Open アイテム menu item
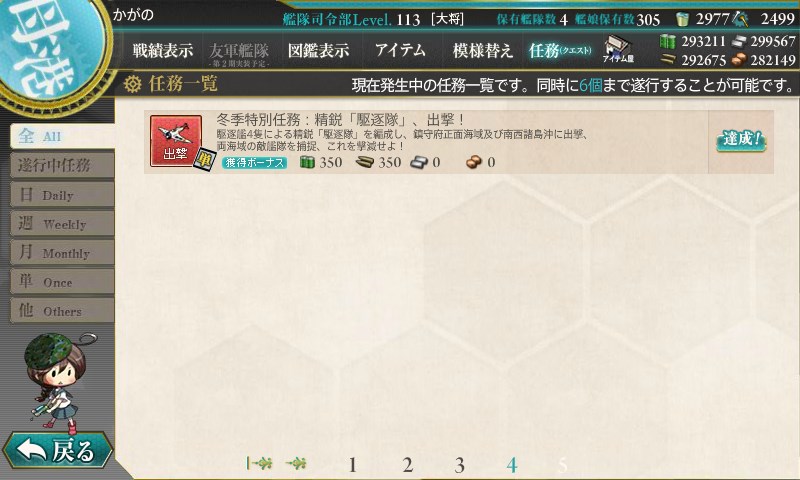This screenshot has height=480, width=800. [x=400, y=50]
